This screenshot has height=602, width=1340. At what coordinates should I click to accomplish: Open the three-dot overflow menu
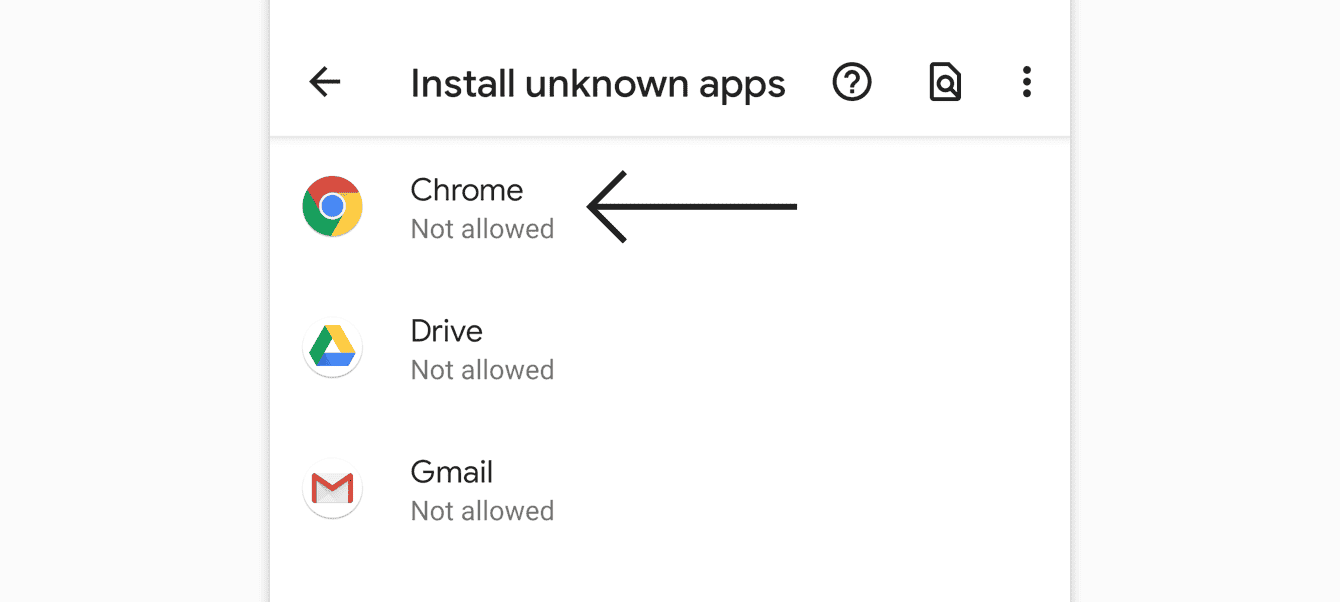[x=1026, y=82]
